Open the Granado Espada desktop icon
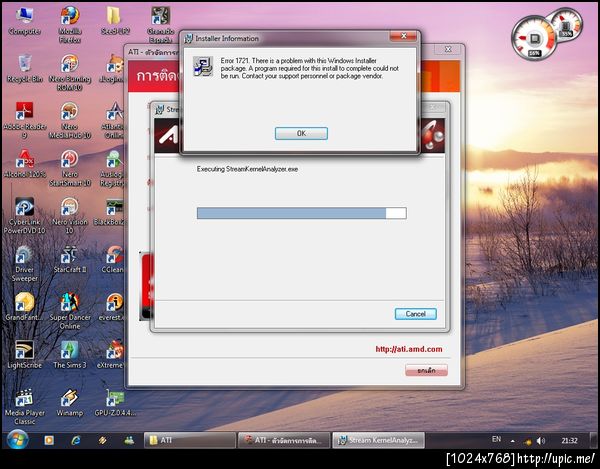The height and width of the screenshot is (469, 600). click(x=160, y=25)
